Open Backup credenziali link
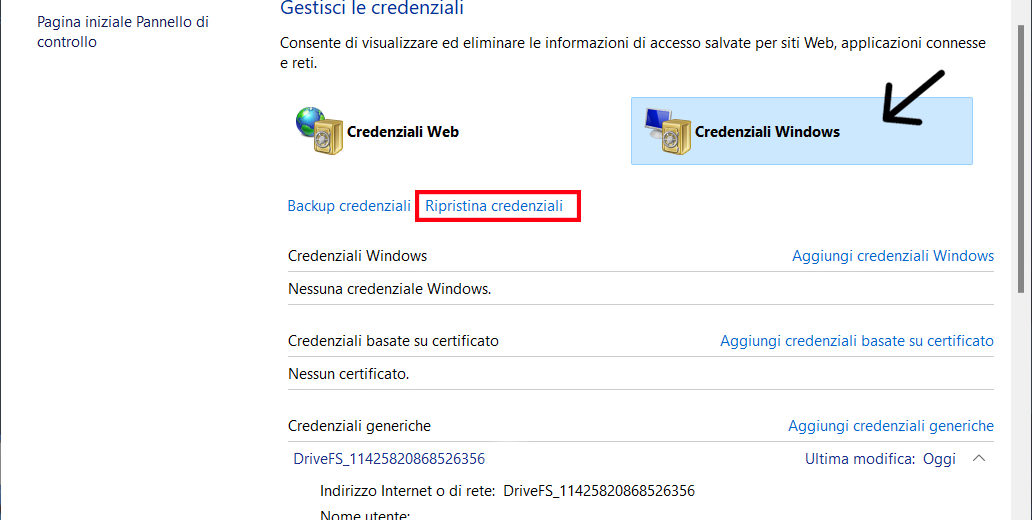Viewport: 1032px width, 520px height. [x=349, y=206]
